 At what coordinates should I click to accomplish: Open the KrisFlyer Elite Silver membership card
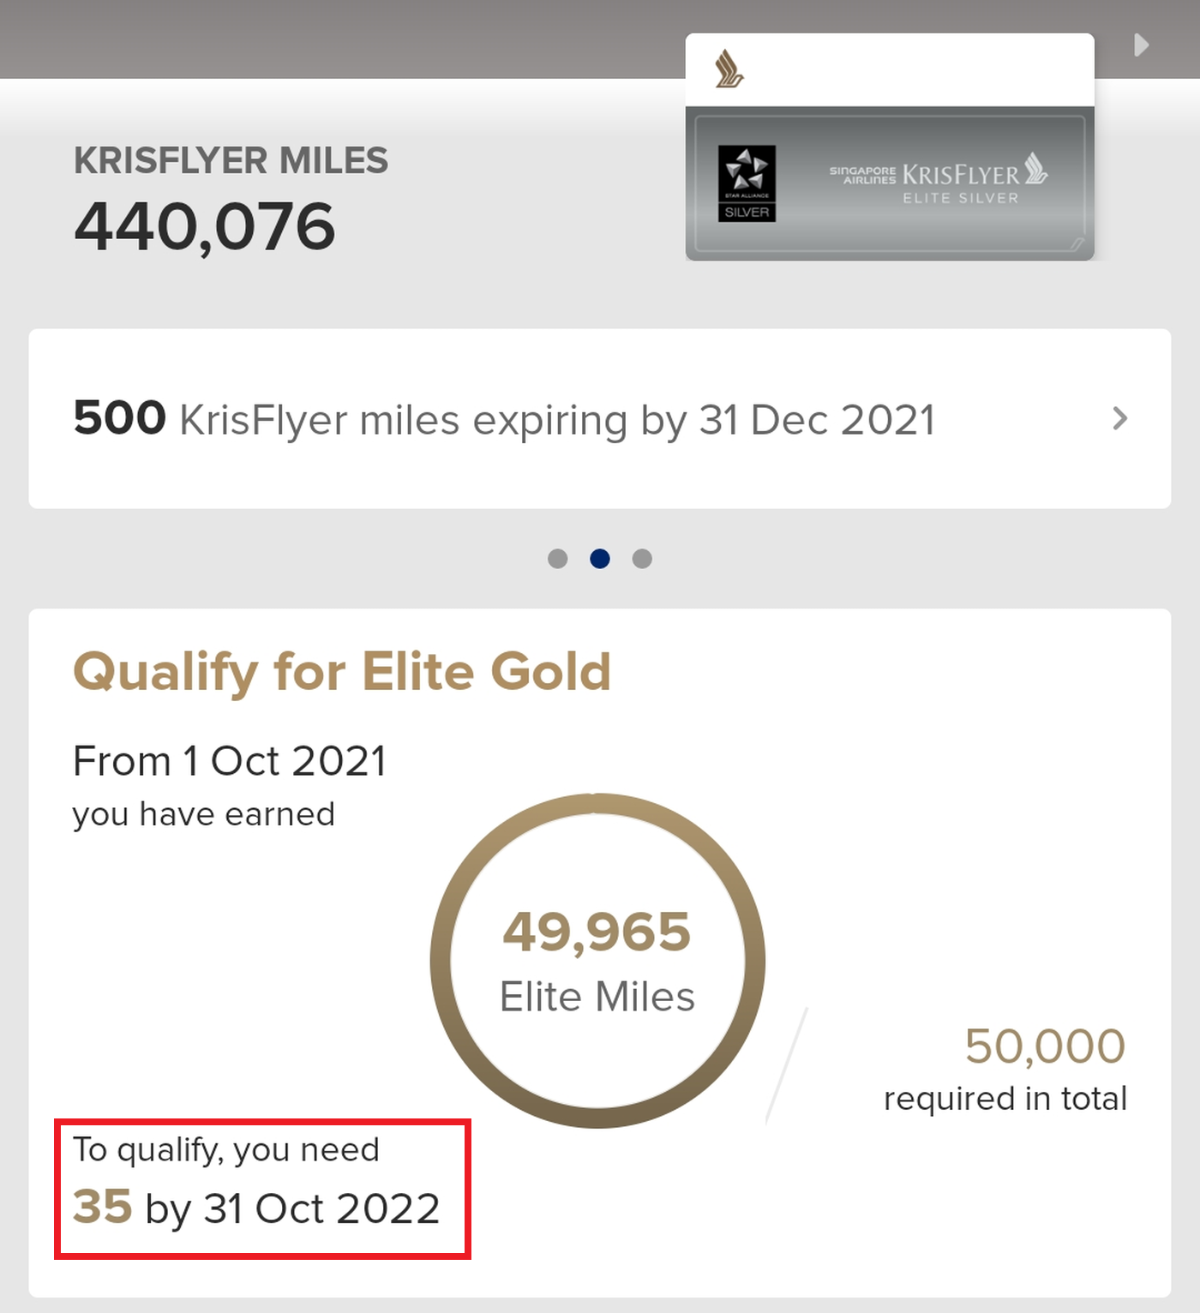tap(890, 147)
